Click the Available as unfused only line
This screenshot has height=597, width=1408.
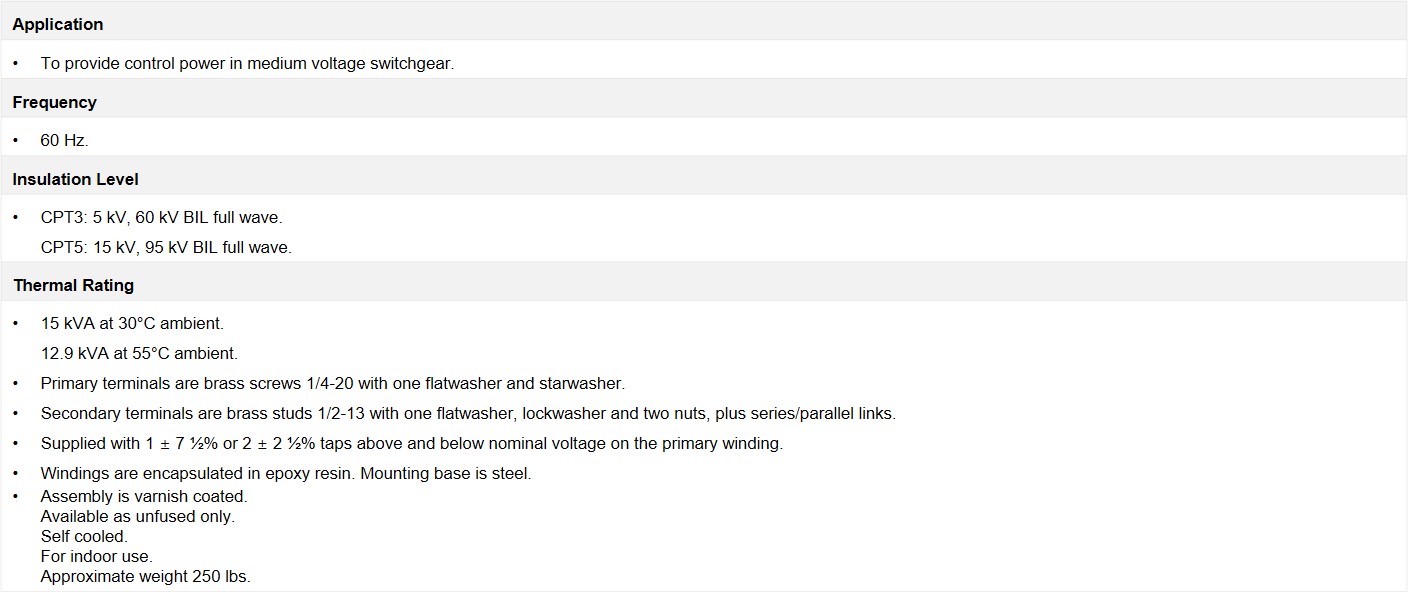[x=137, y=516]
